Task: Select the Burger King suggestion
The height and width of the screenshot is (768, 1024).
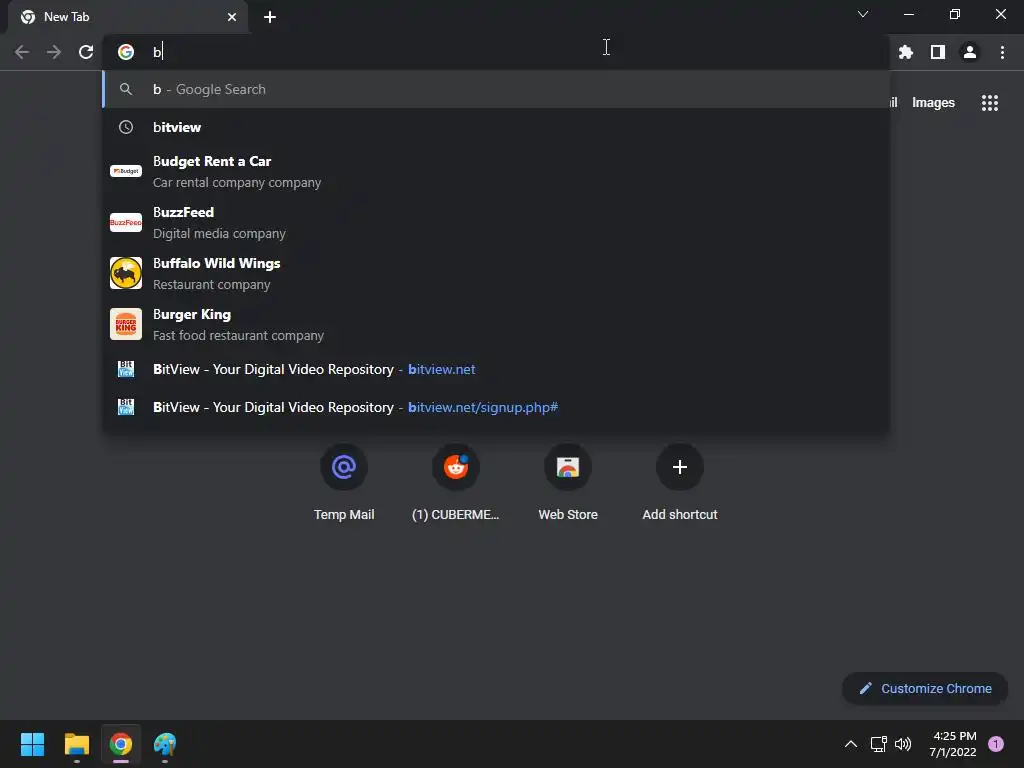Action: [496, 325]
